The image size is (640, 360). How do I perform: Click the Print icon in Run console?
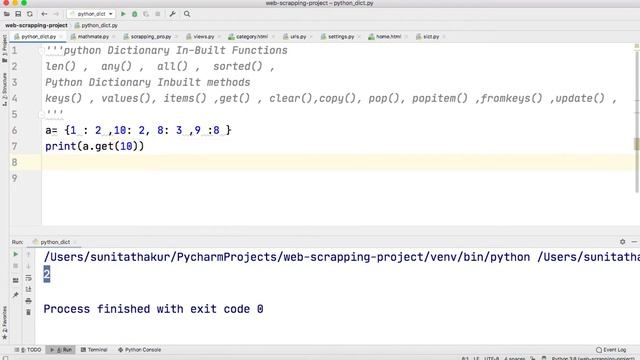point(29,301)
